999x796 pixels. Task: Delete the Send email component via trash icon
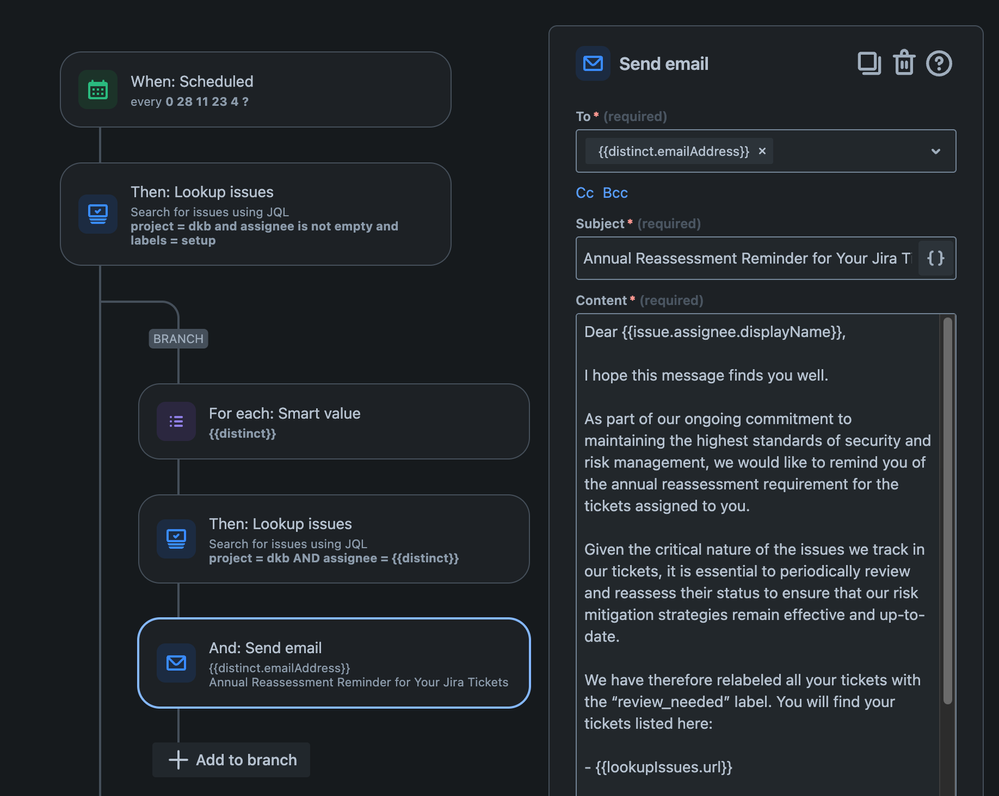click(903, 63)
